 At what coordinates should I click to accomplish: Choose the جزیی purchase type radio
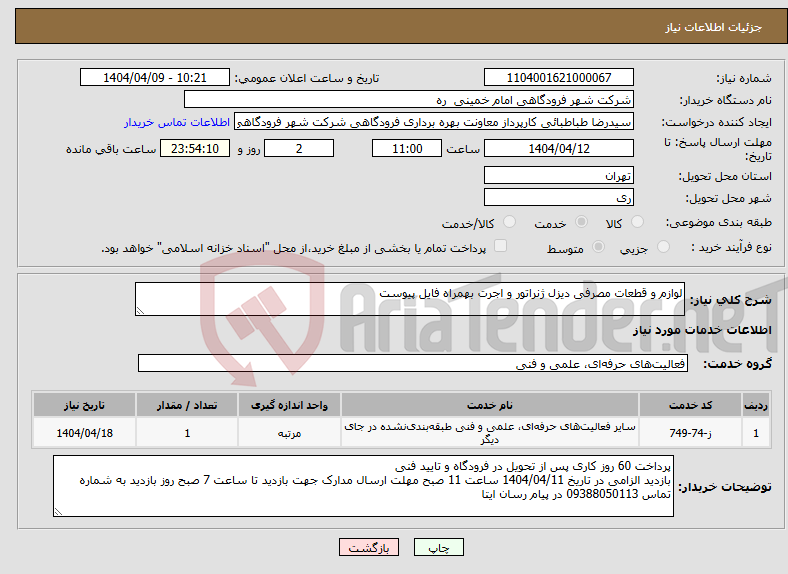(x=663, y=246)
